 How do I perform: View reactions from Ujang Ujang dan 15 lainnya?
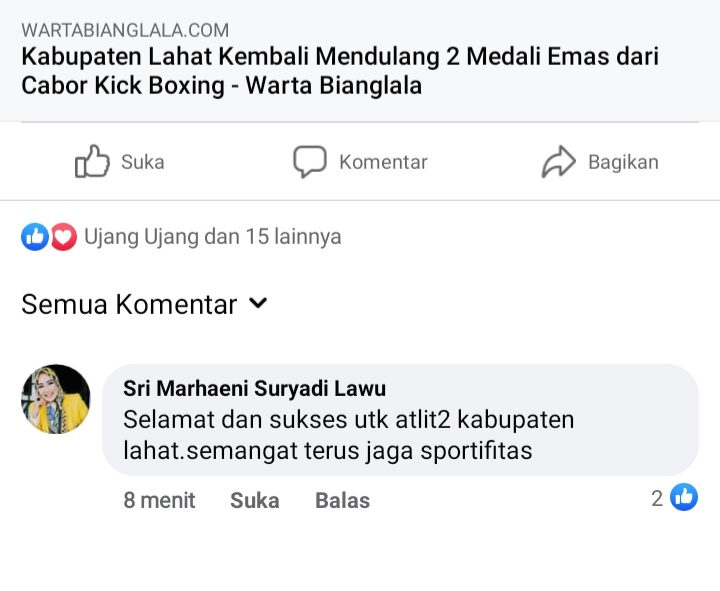point(212,237)
